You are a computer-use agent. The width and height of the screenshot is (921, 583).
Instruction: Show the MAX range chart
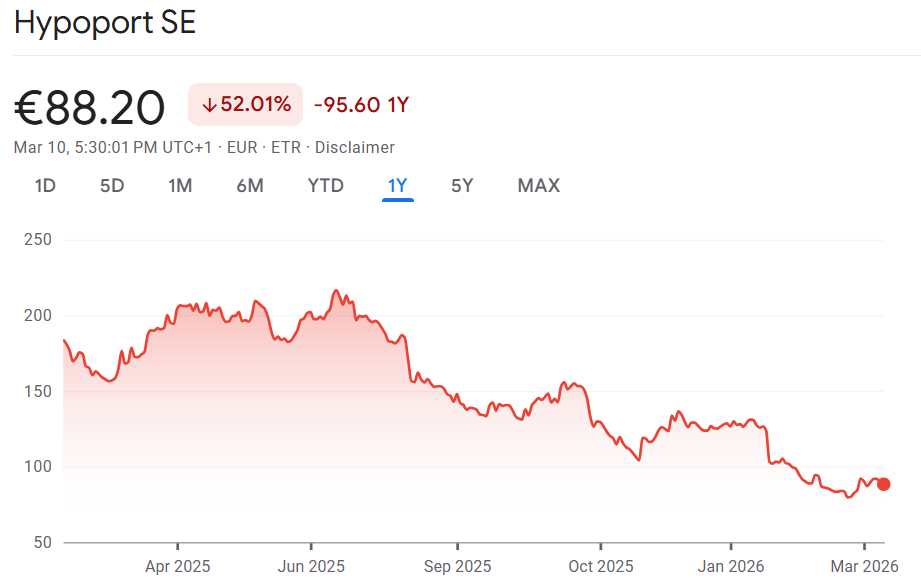tap(539, 185)
